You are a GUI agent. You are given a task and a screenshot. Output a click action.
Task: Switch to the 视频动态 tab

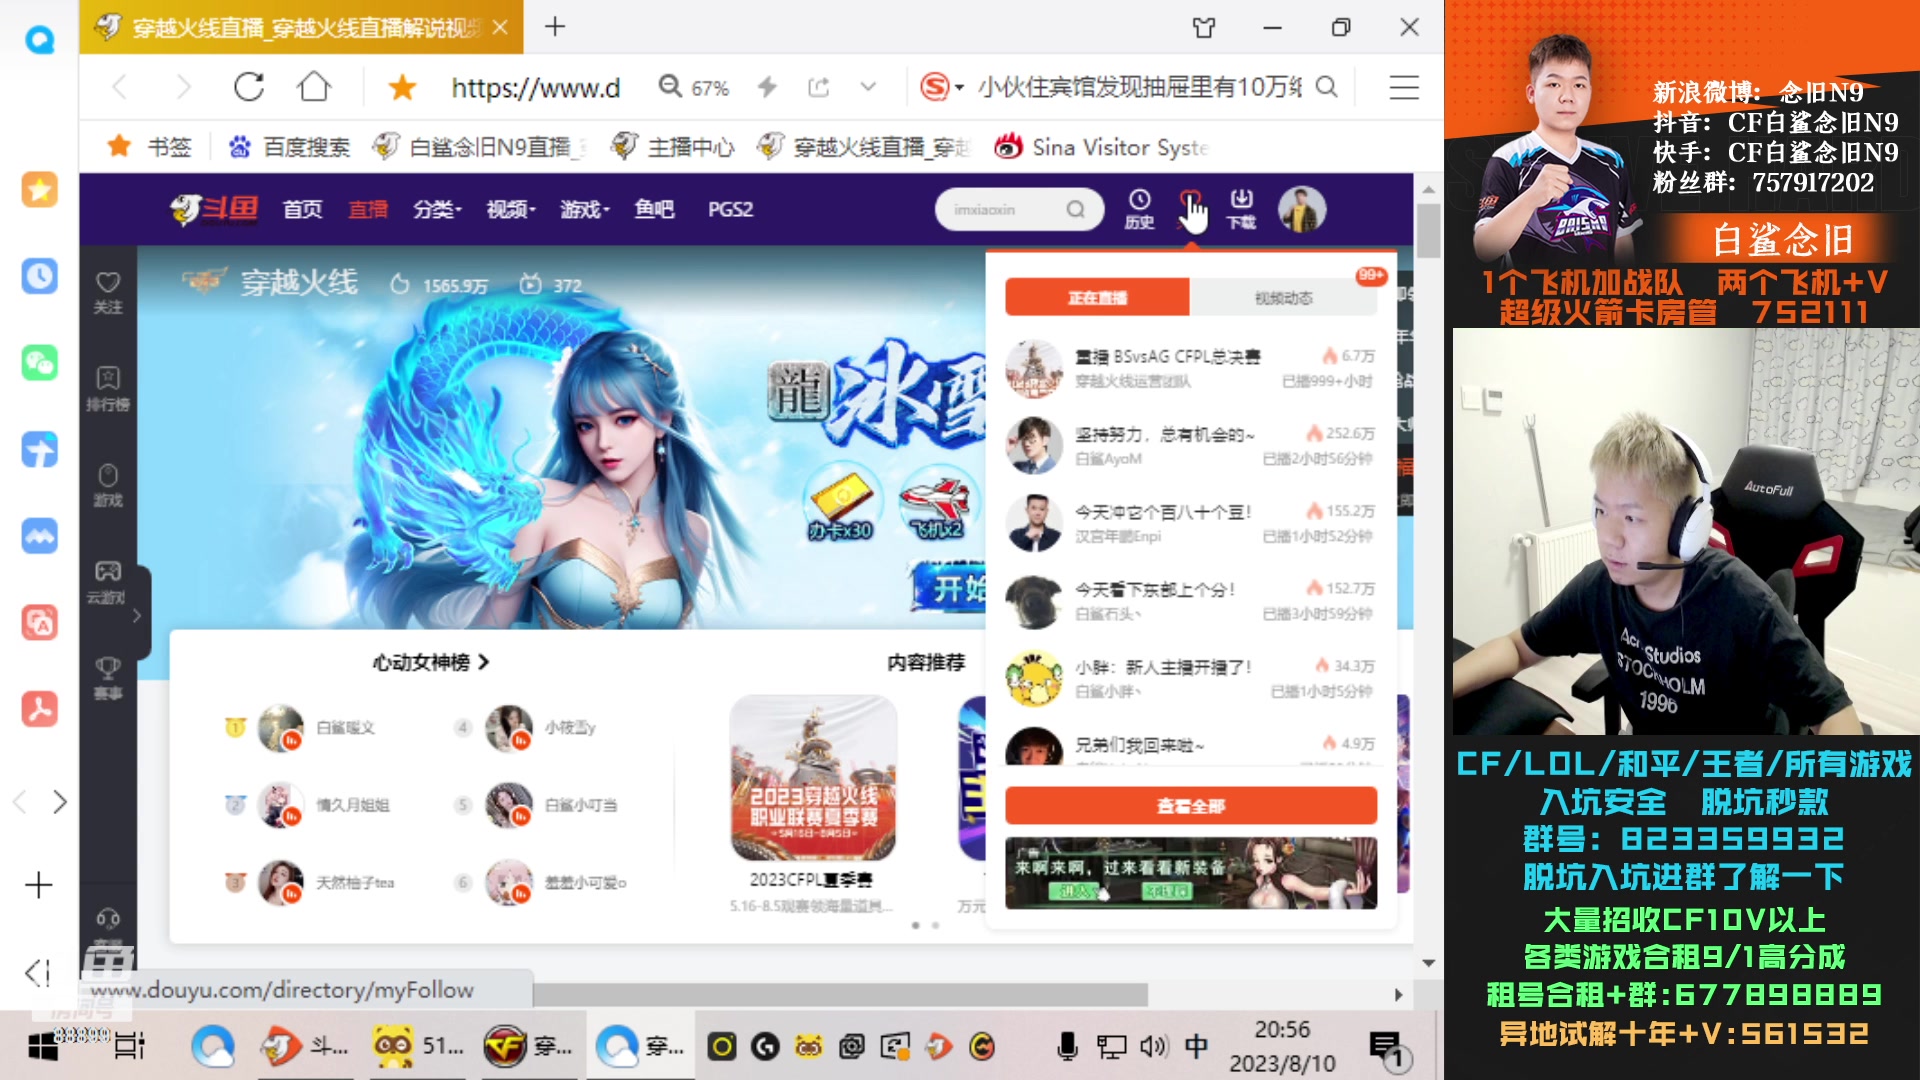pyautogui.click(x=1285, y=297)
